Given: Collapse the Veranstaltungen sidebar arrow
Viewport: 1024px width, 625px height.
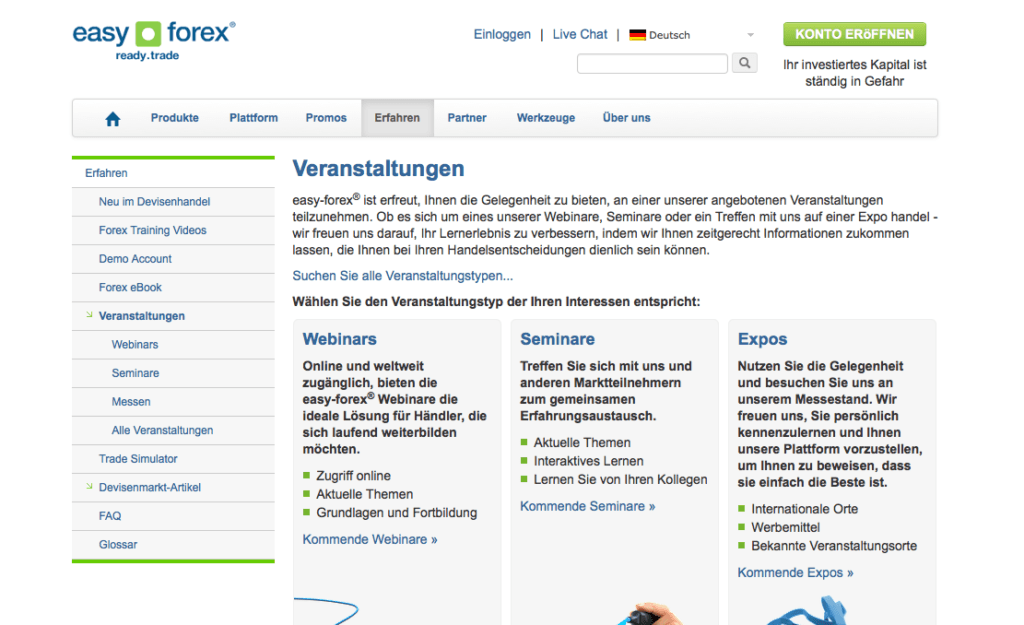Looking at the screenshot, I should coord(89,315).
